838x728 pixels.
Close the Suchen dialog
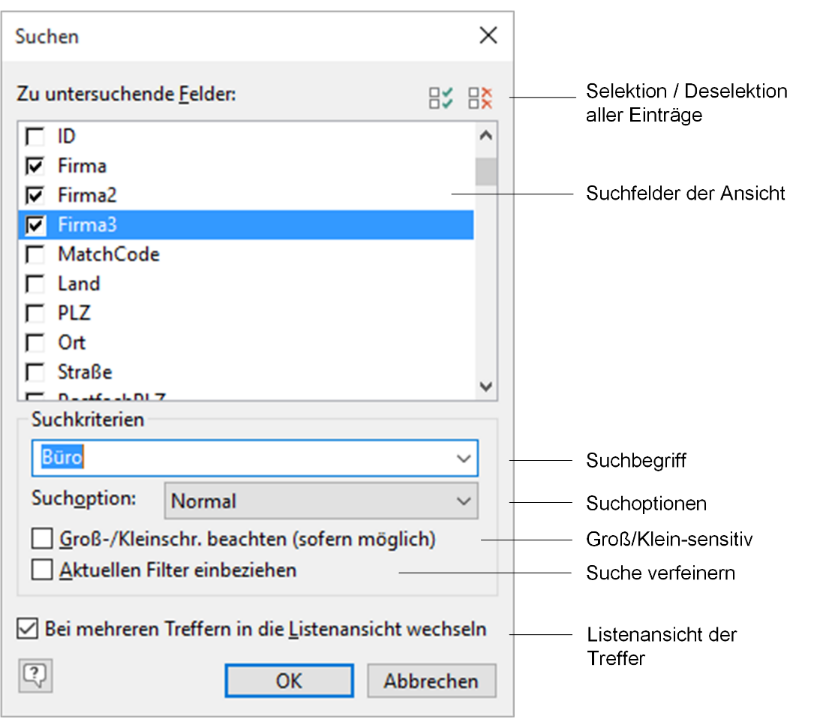pos(488,36)
